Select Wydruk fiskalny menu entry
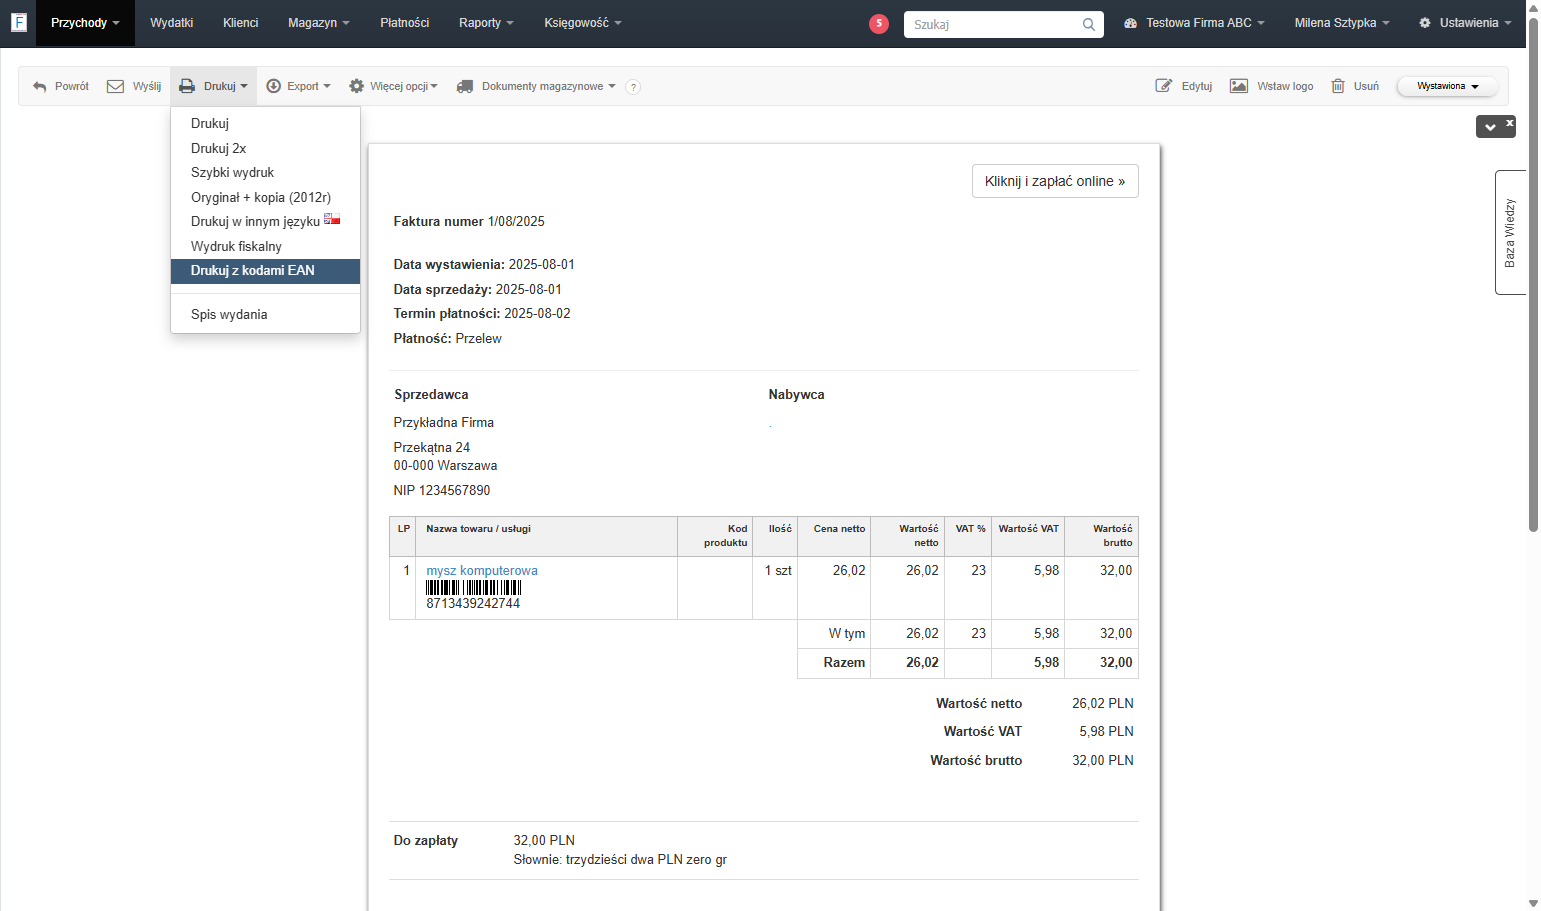1541x911 pixels. (265, 246)
